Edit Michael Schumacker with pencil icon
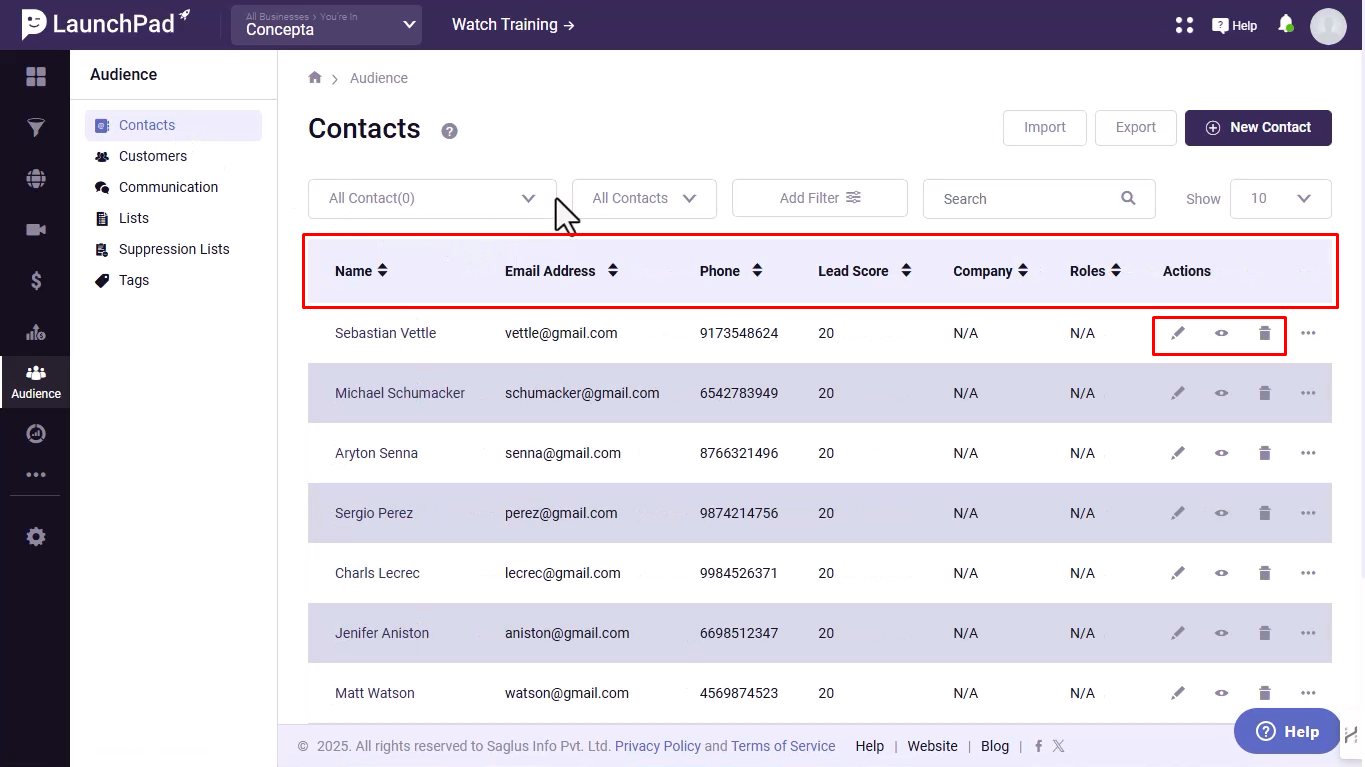The height and width of the screenshot is (767, 1365). (x=1178, y=393)
